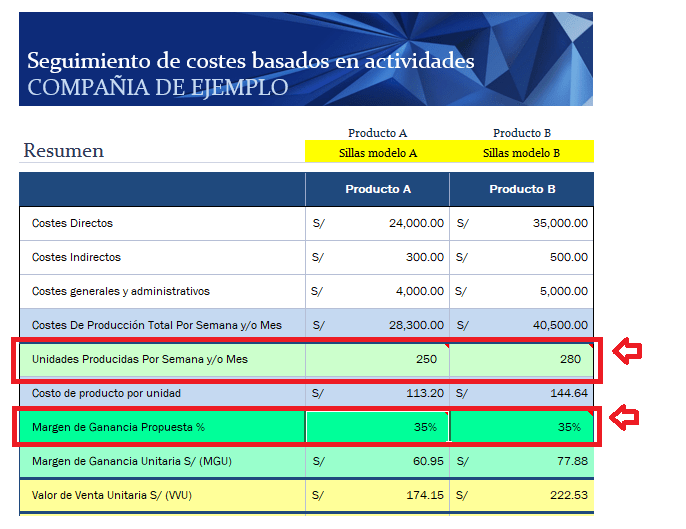The image size is (686, 529).
Task: Select the yellow Sillas modelo B cell
Action: [x=521, y=153]
